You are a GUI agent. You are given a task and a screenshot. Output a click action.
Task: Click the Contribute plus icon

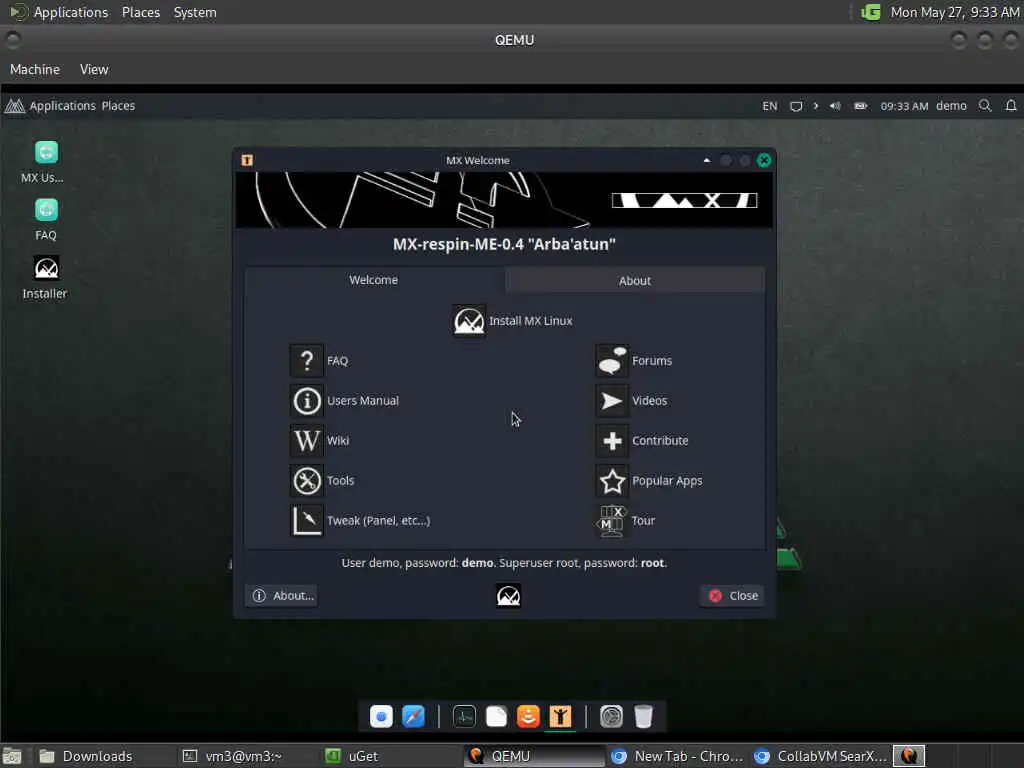coord(612,440)
